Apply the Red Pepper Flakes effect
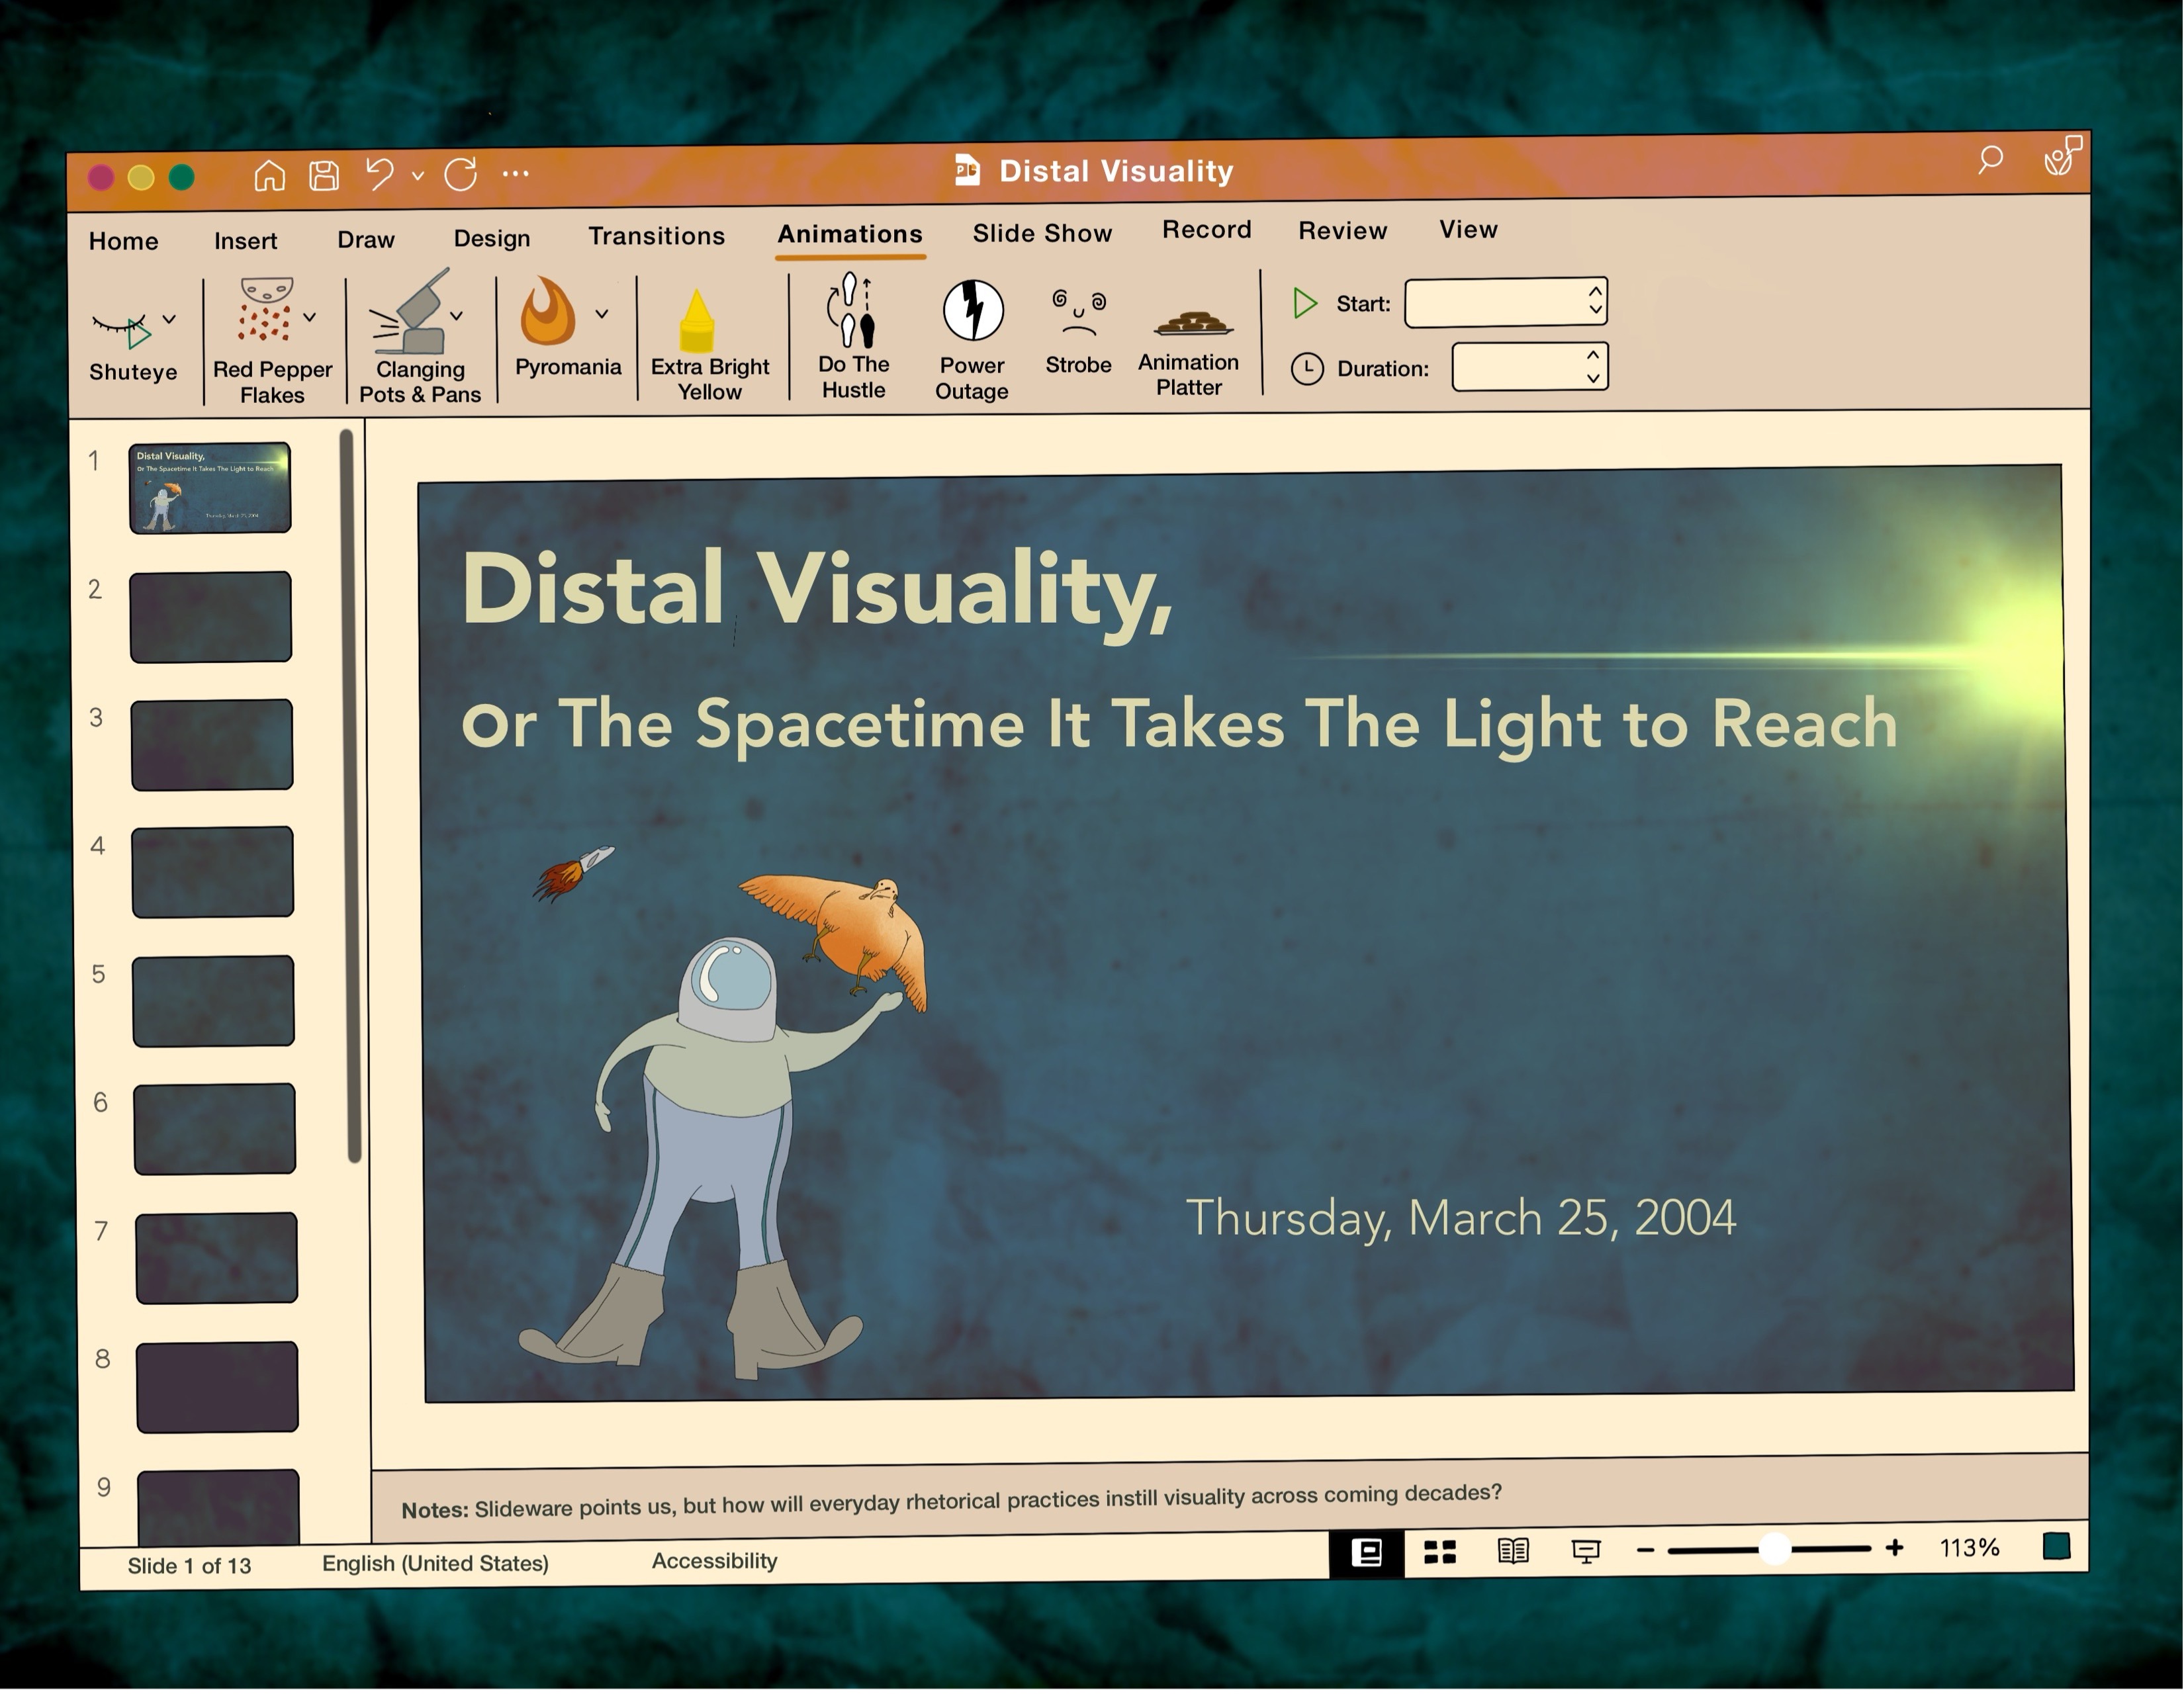 (x=272, y=340)
